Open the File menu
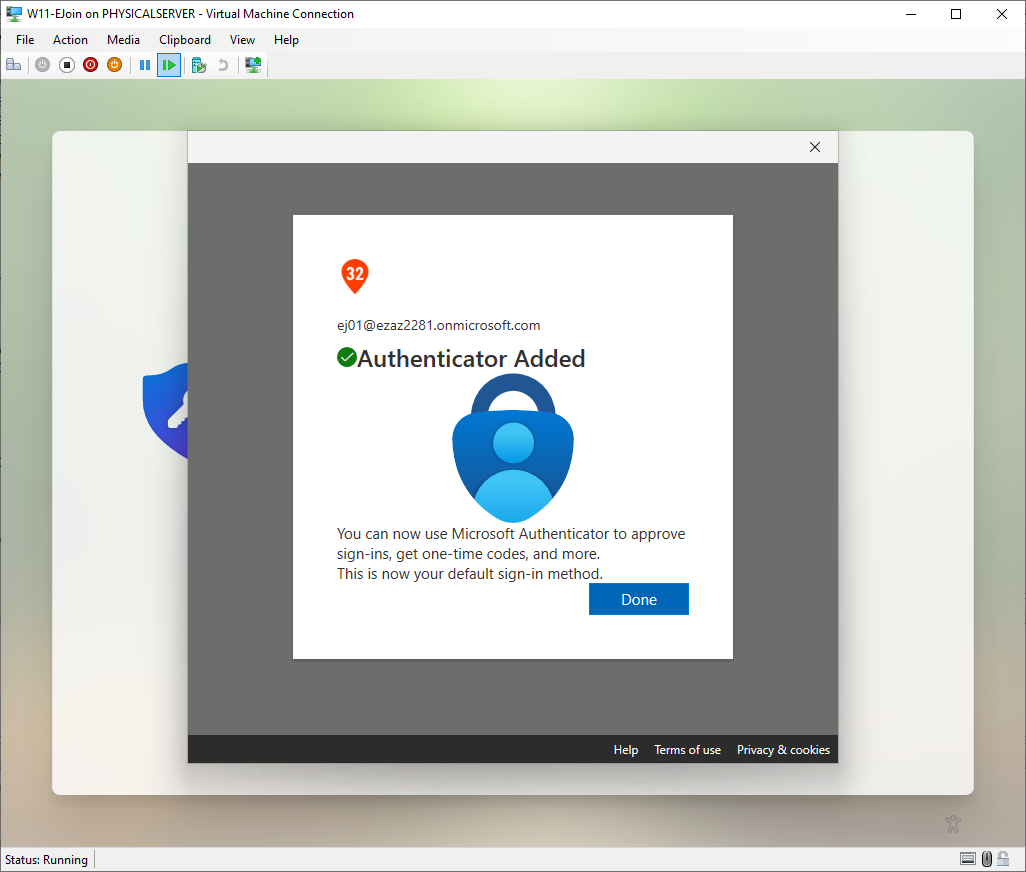The height and width of the screenshot is (872, 1026). pyautogui.click(x=25, y=40)
